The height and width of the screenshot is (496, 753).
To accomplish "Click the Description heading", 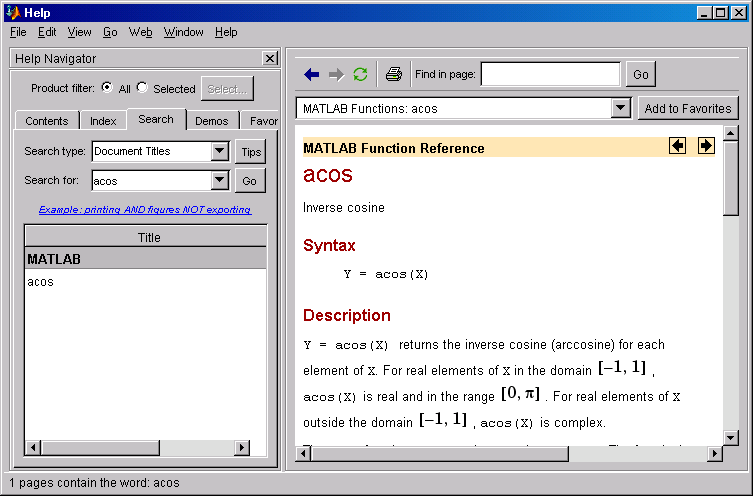I will pyautogui.click(x=347, y=315).
